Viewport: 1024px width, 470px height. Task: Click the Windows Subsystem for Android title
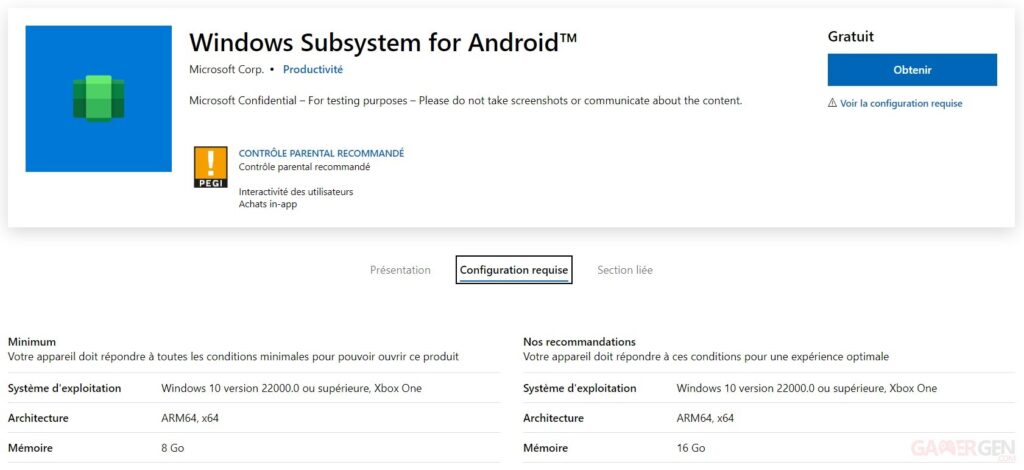(383, 42)
